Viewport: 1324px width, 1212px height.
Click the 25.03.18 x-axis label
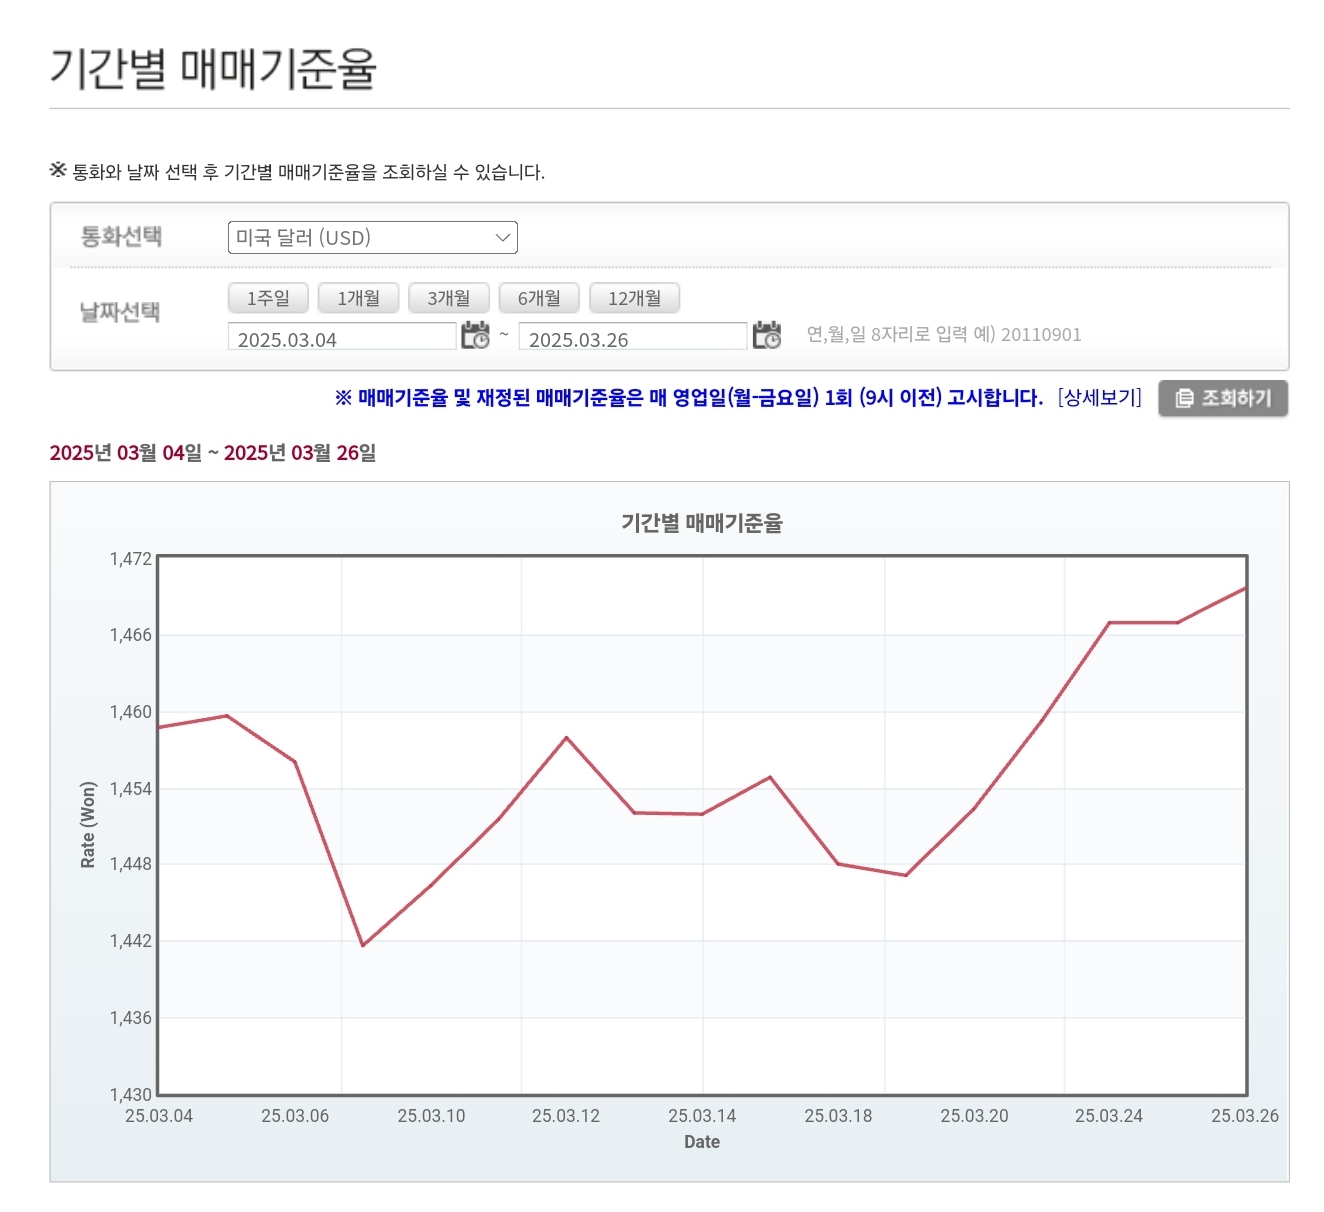[x=839, y=1116]
